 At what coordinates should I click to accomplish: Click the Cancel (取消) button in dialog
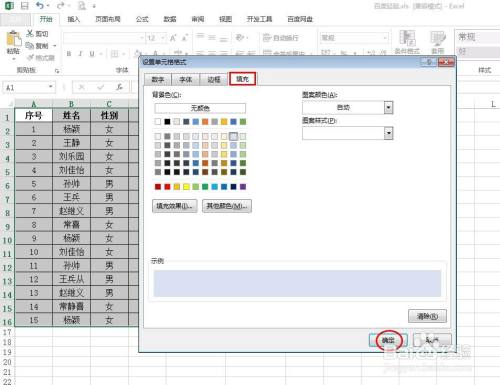432,340
